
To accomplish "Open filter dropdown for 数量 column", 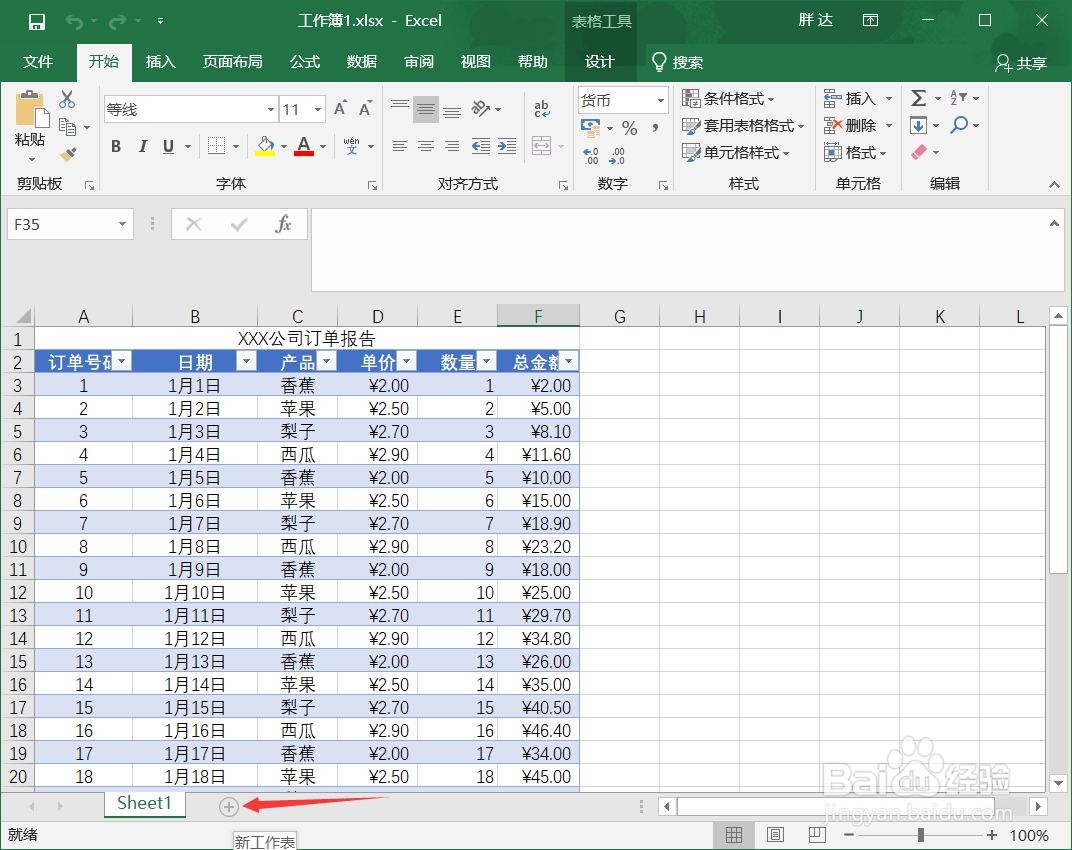I will (x=487, y=361).
